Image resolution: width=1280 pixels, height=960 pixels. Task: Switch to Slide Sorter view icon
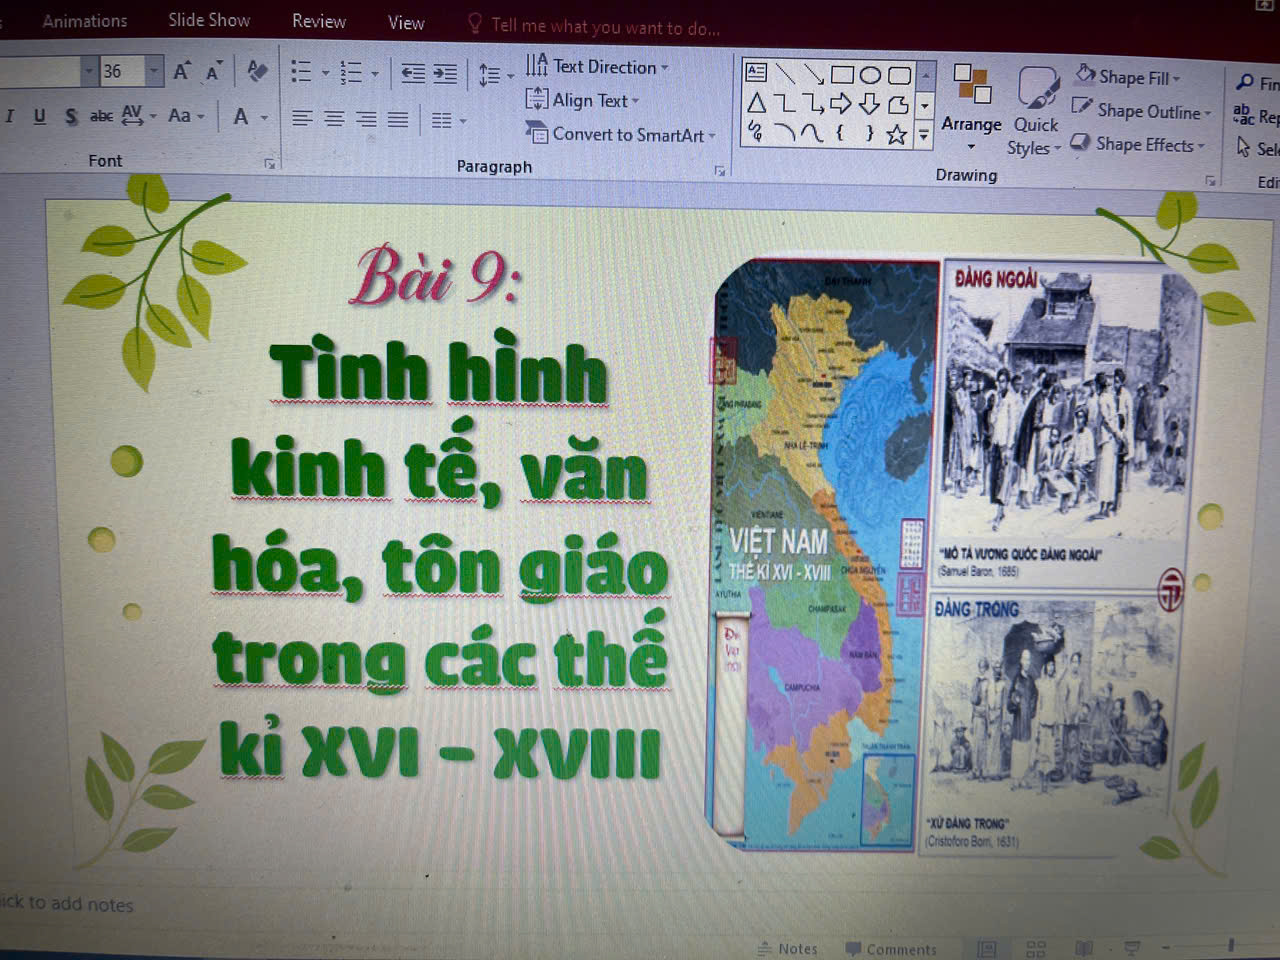1036,948
